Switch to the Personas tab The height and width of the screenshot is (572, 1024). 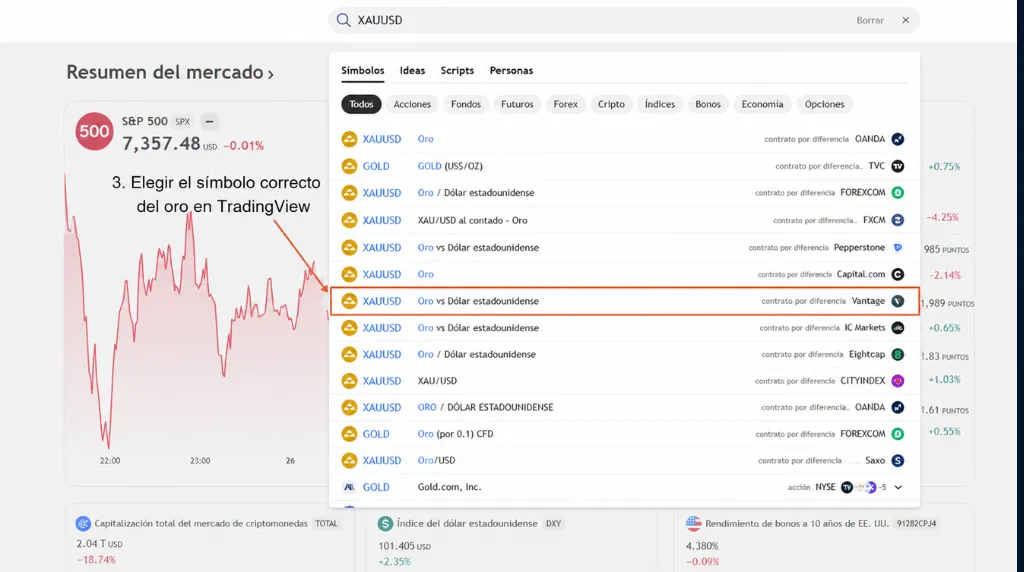511,71
